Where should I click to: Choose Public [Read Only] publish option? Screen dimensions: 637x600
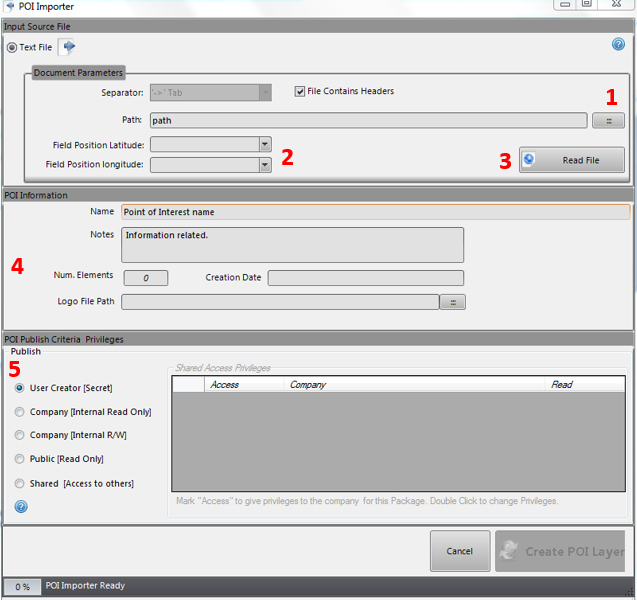tap(20, 459)
